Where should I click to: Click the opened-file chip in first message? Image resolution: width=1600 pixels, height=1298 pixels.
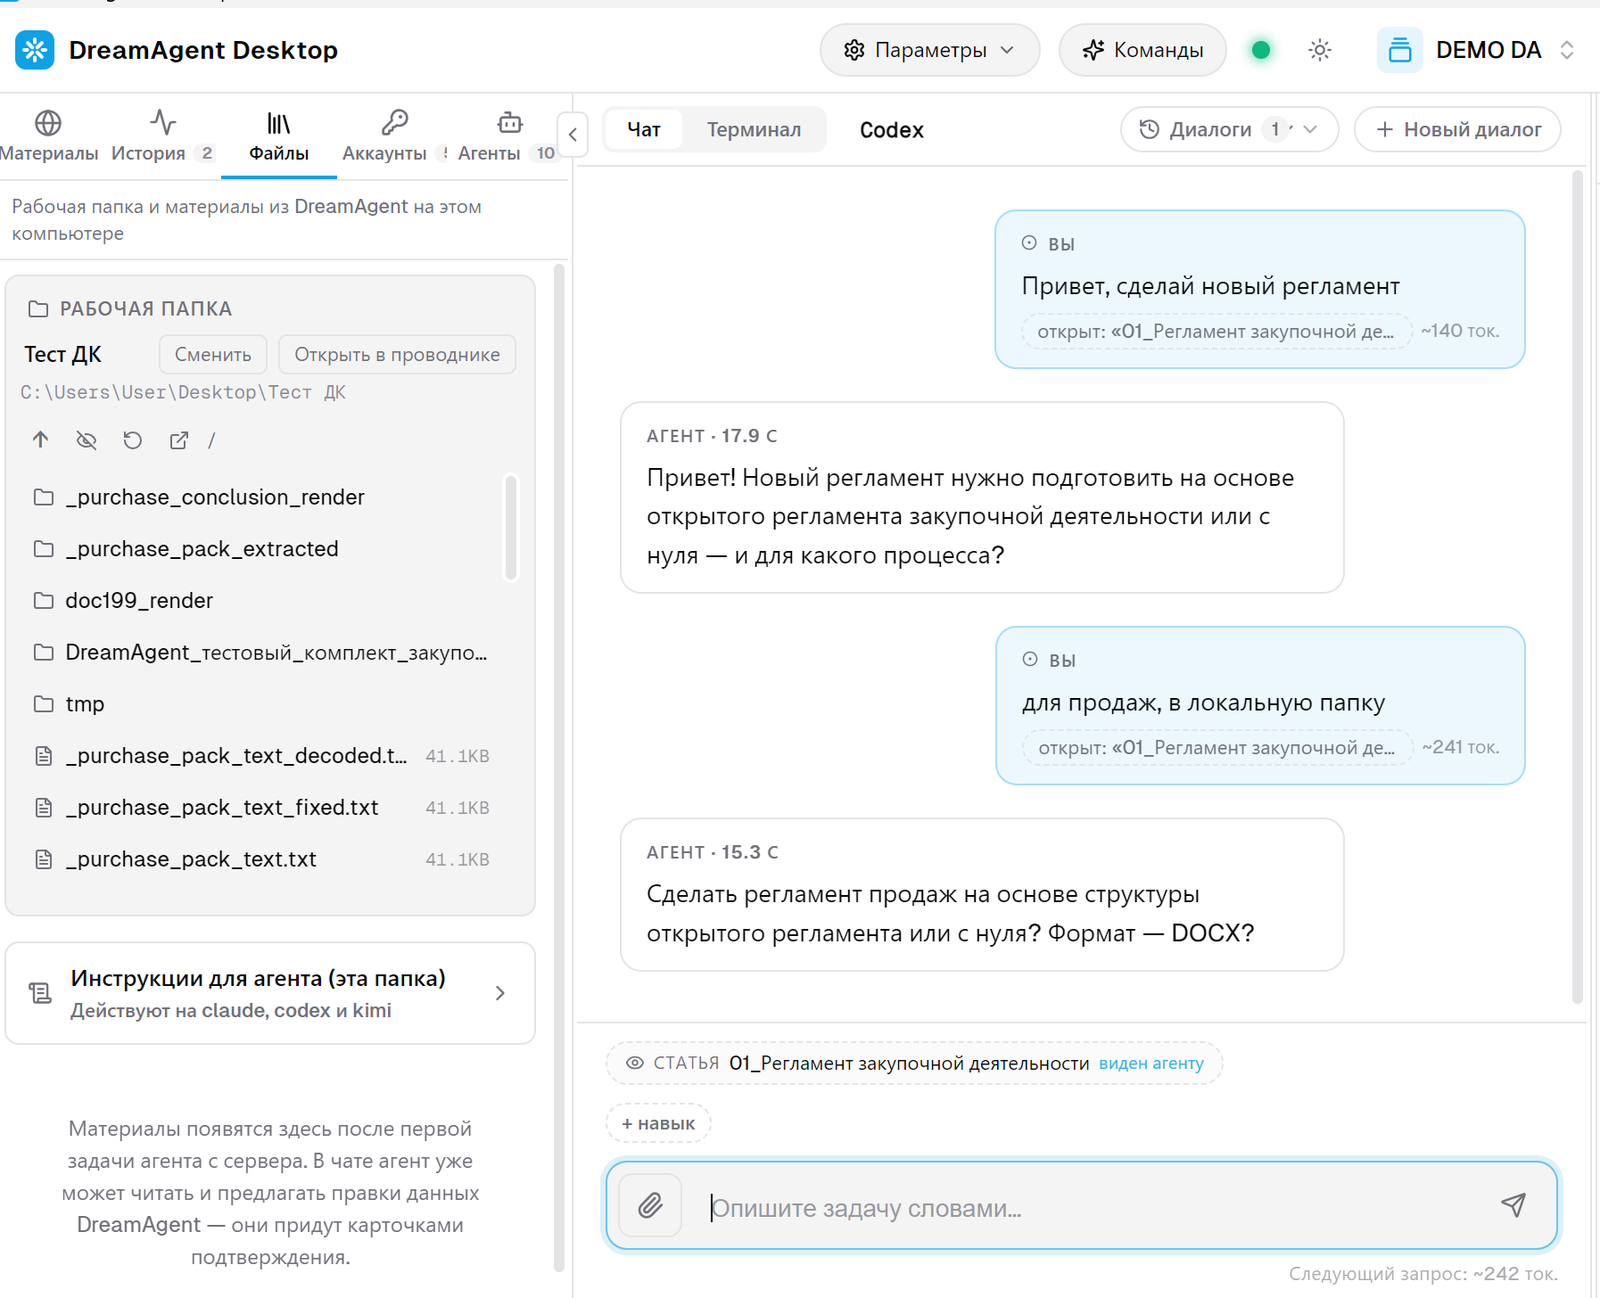[x=1216, y=331]
